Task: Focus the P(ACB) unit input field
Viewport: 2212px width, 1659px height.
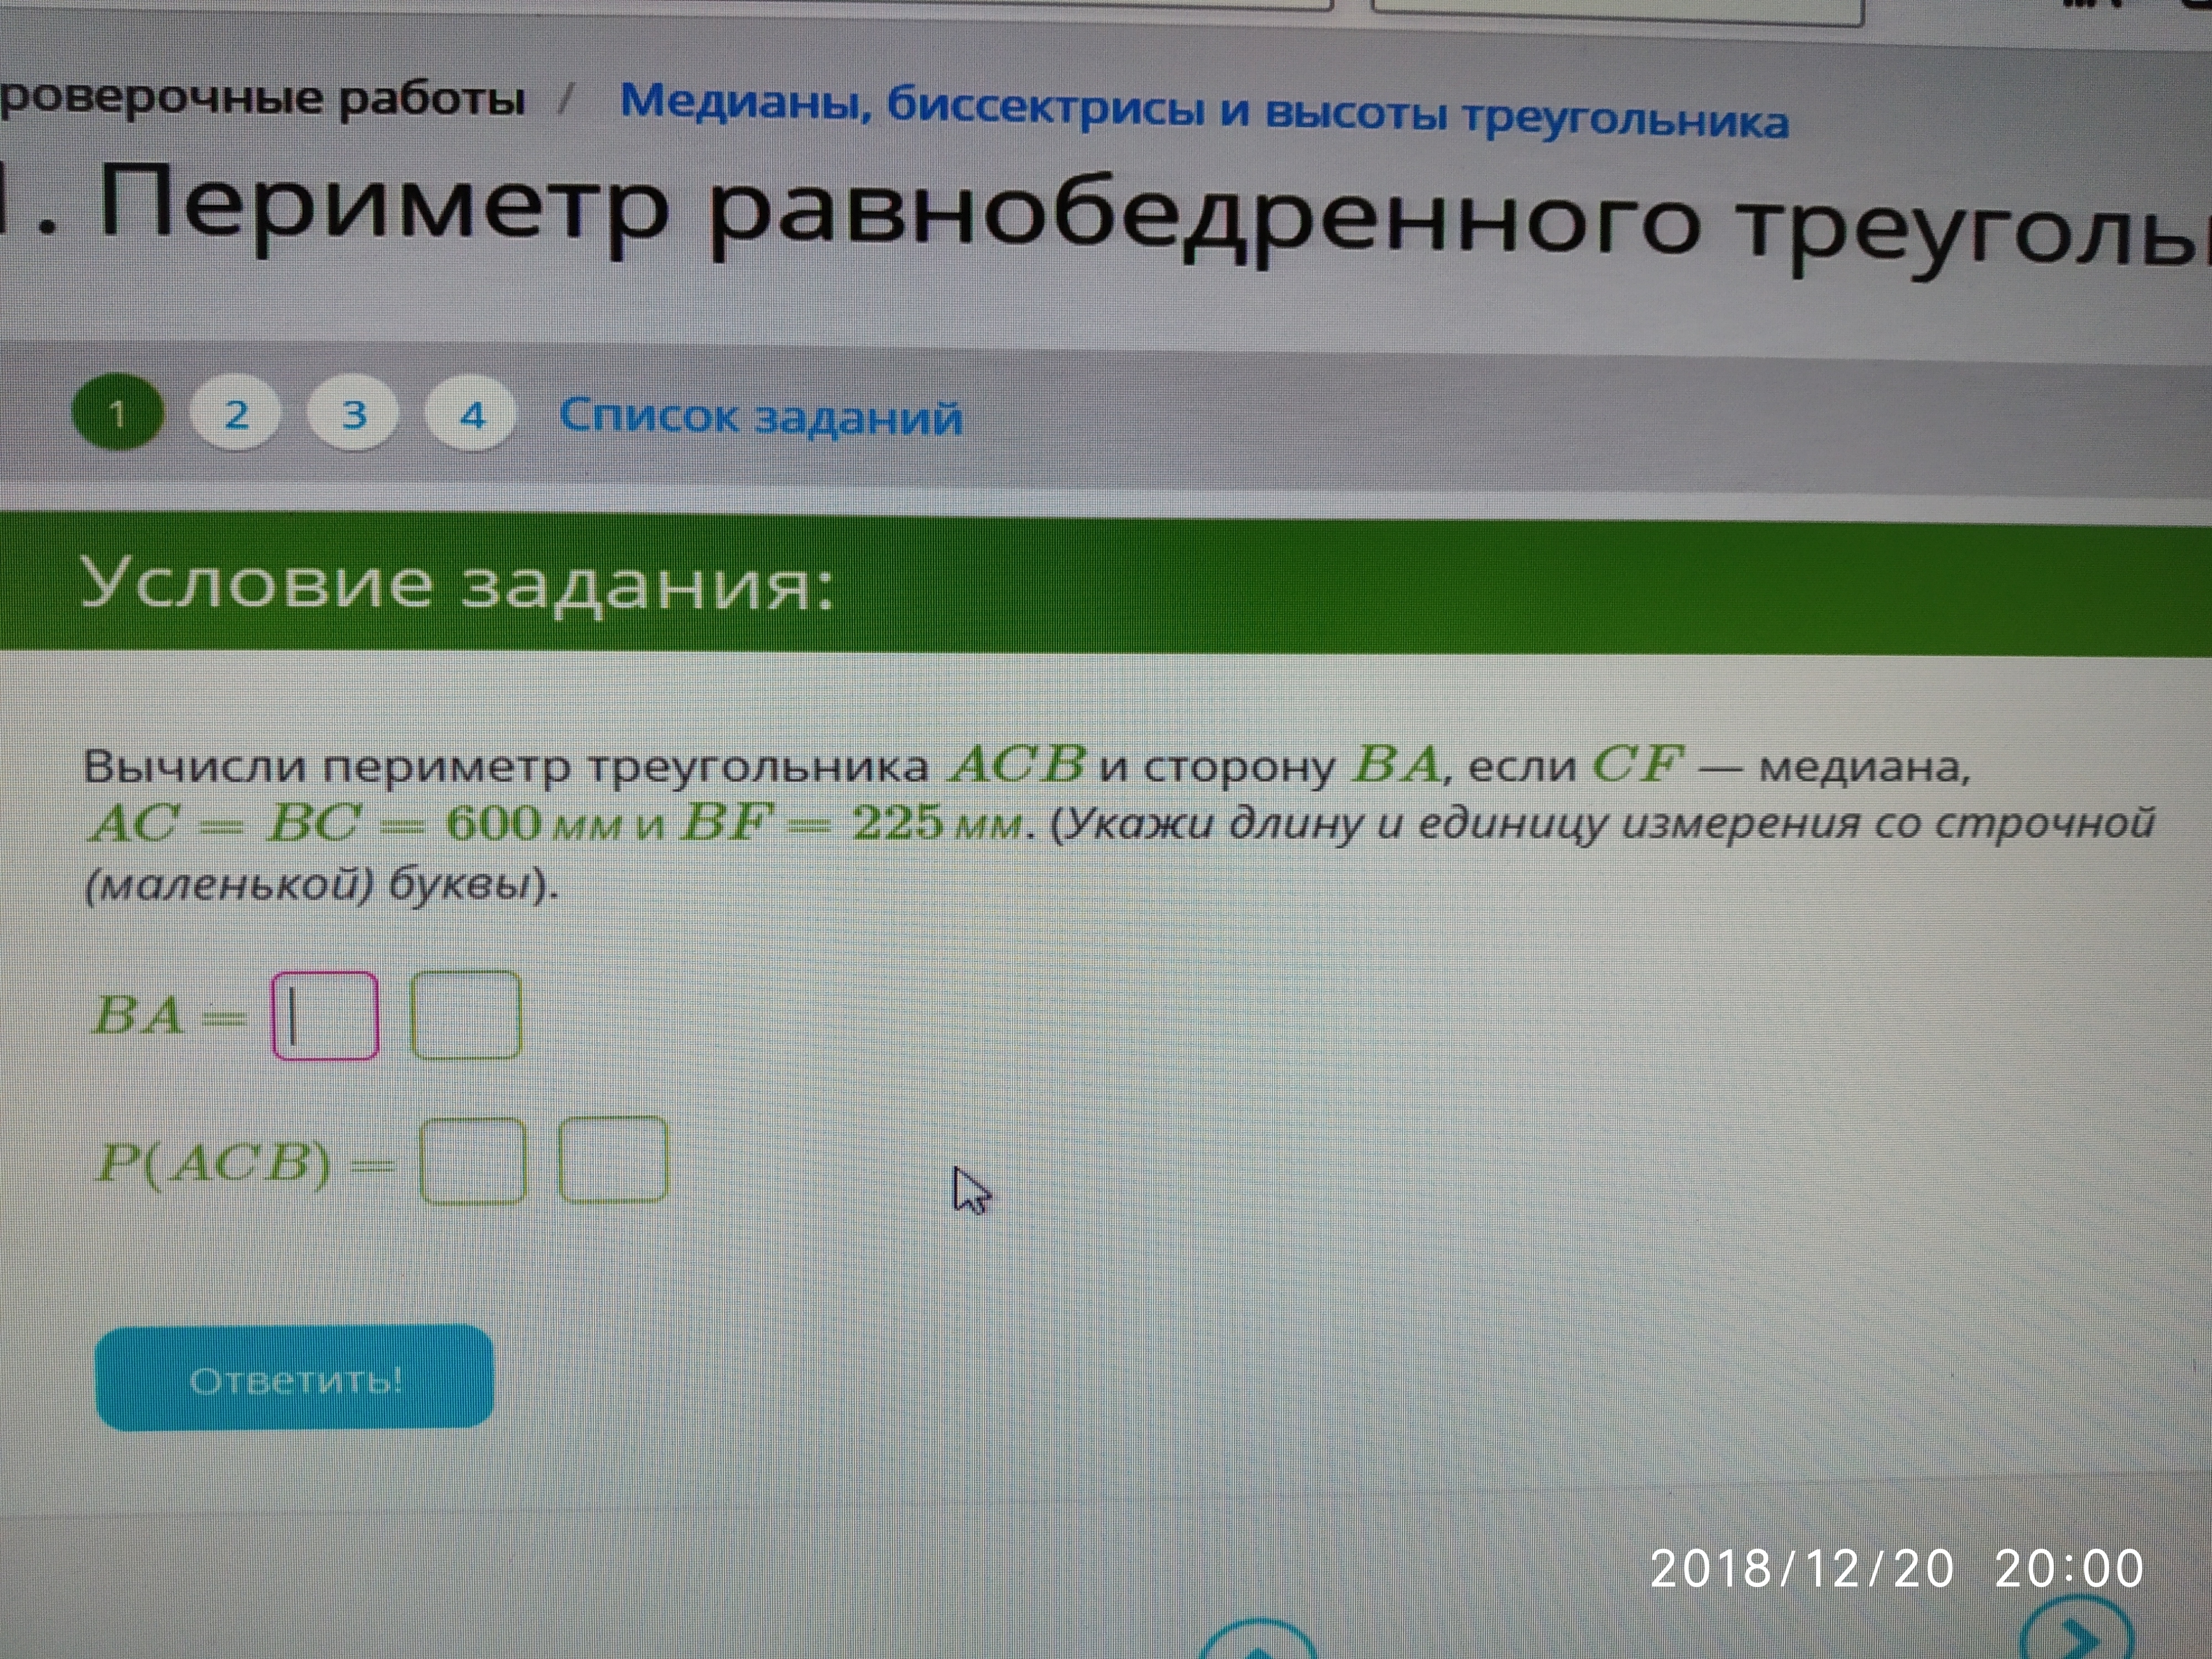Action: [x=613, y=1160]
